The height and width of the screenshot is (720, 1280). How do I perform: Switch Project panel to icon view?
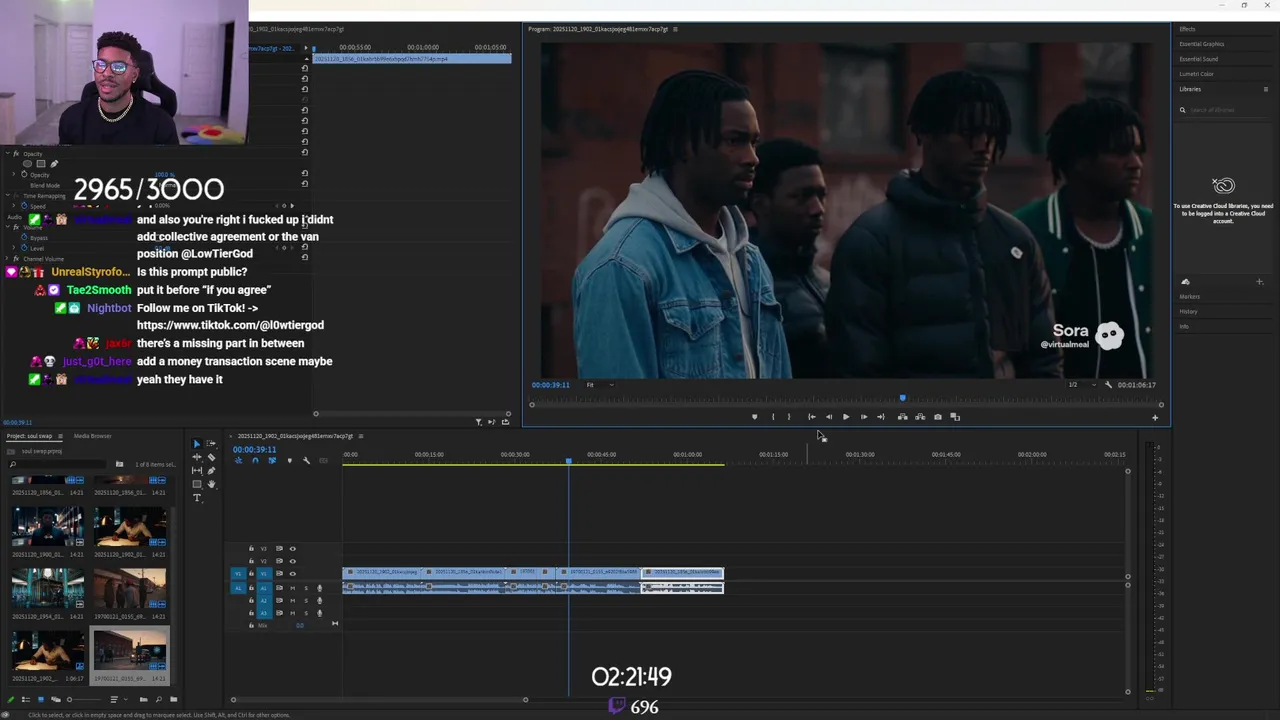click(41, 699)
